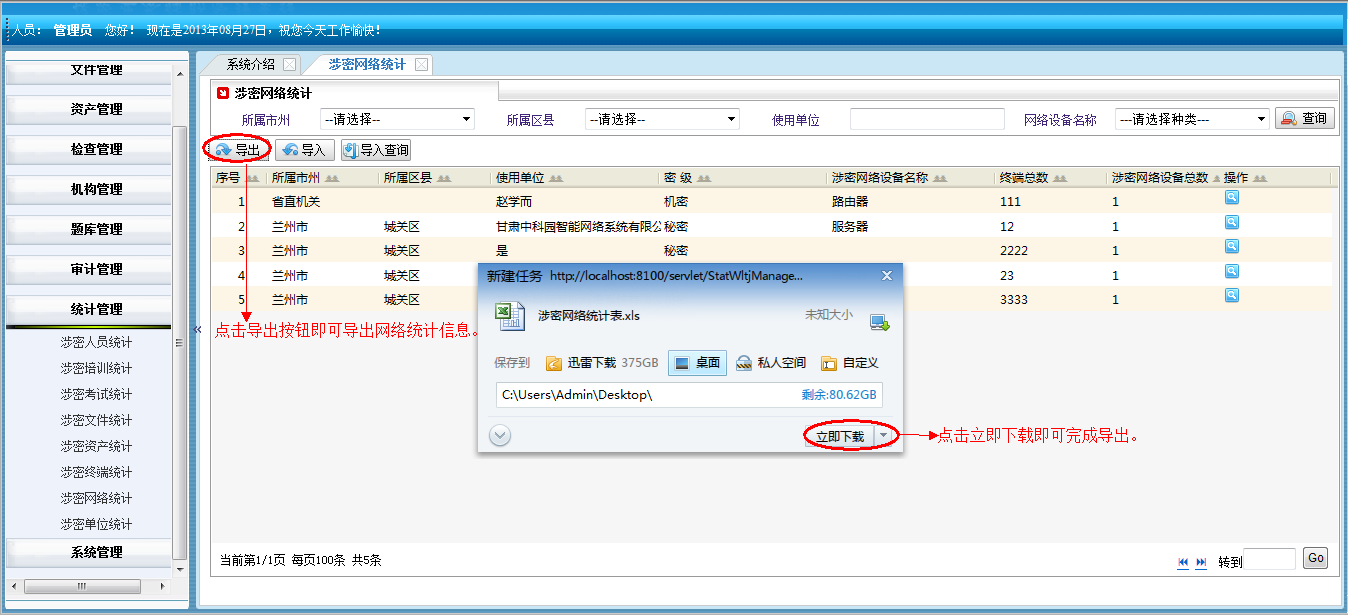The width and height of the screenshot is (1348, 615).
Task: Go to last page pagination icon
Action: [x=1201, y=562]
